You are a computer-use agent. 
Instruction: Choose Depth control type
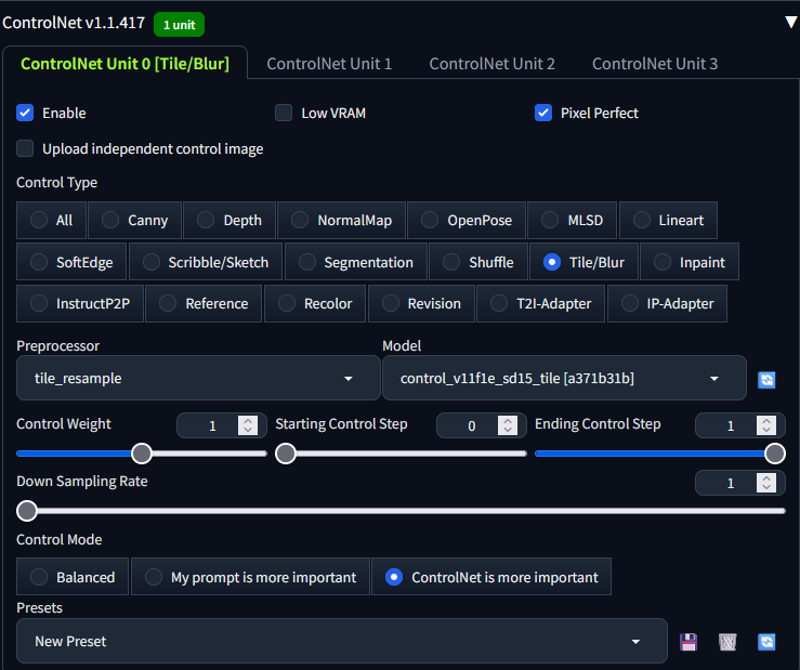tap(230, 220)
